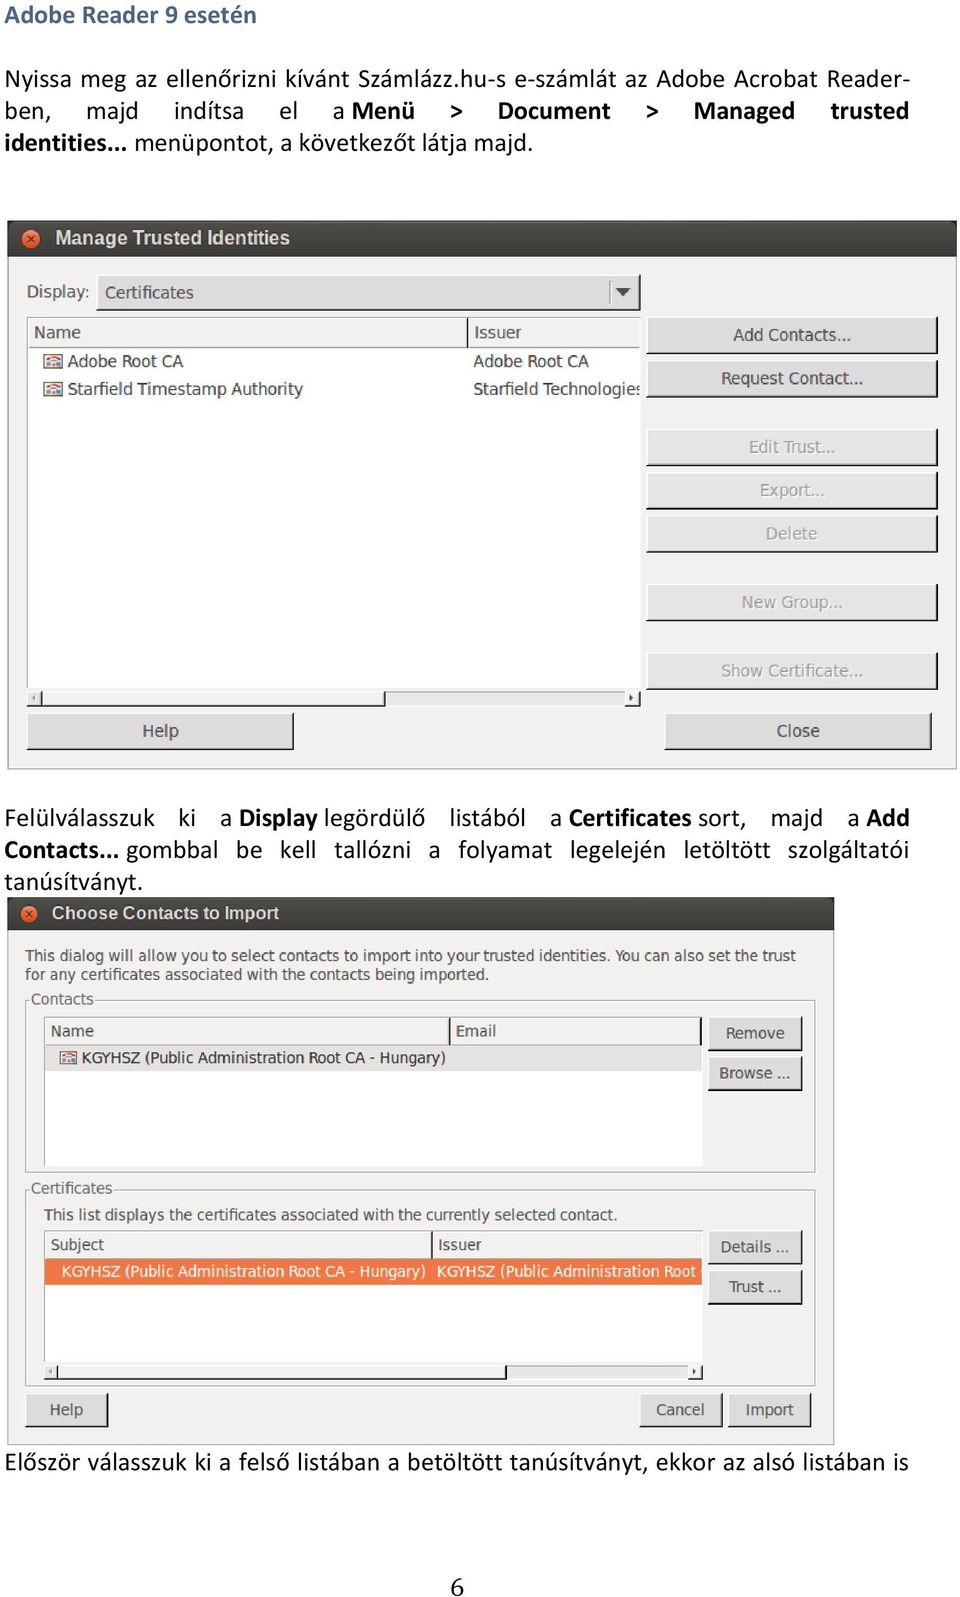The height and width of the screenshot is (1597, 960).
Task: Select the Adobe Root CA name entry
Action: 125,361
